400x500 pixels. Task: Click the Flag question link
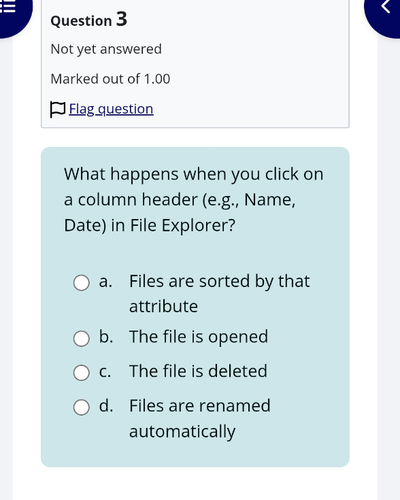click(x=111, y=109)
